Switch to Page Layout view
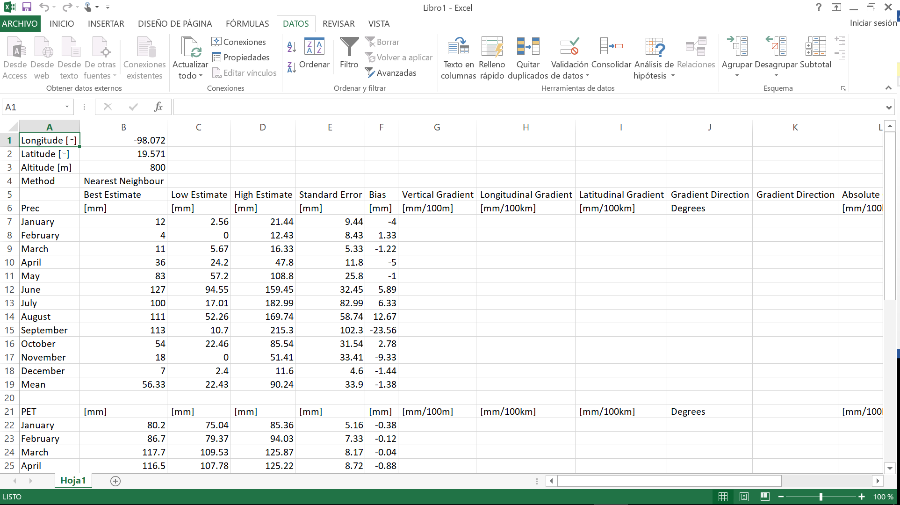Viewport: 900px width, 505px height. coord(744,496)
